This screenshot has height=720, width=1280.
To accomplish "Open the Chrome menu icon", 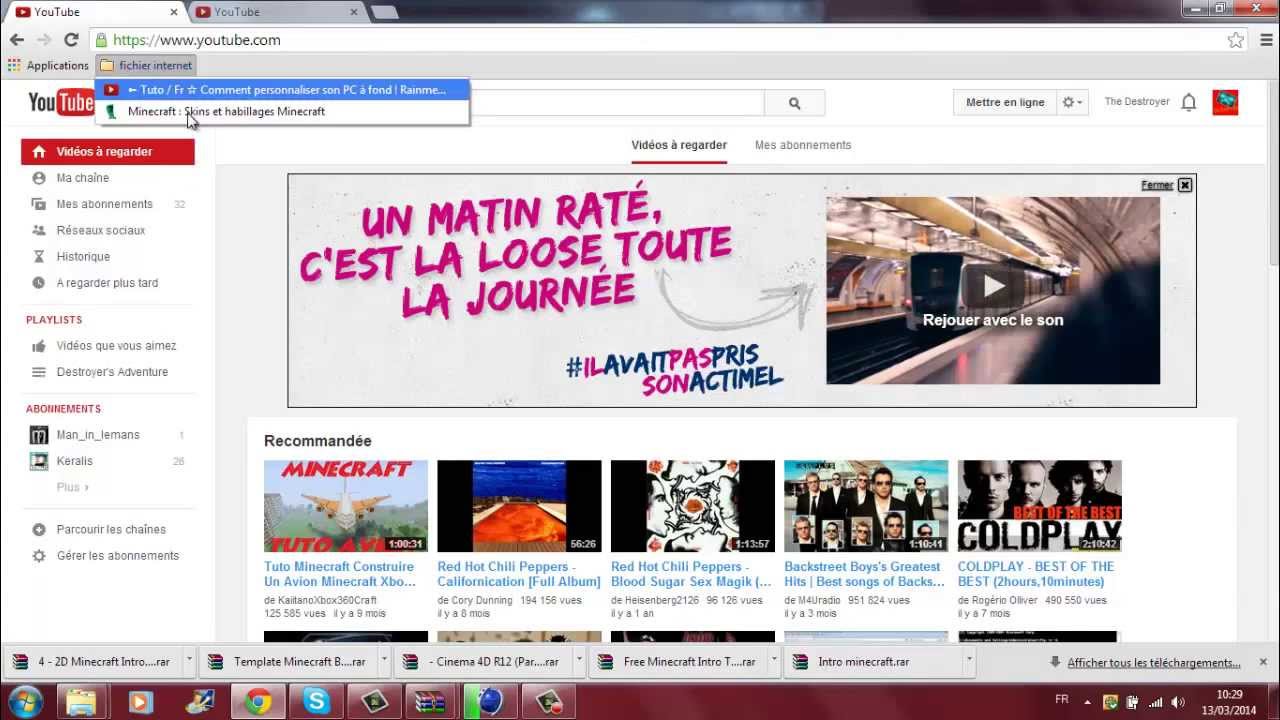I will [1267, 40].
